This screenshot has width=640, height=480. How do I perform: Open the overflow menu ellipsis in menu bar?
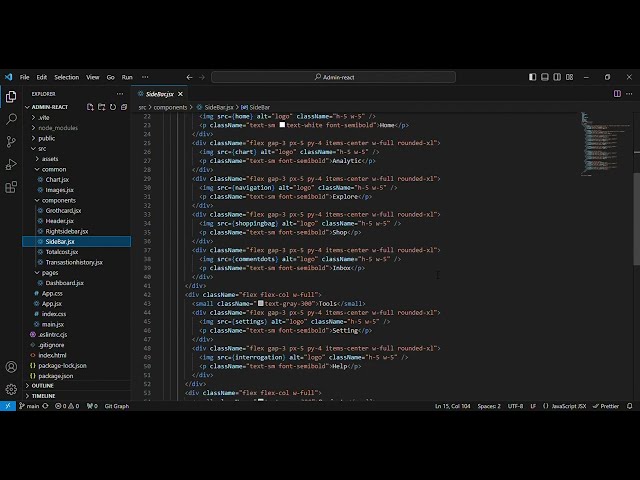[145, 77]
